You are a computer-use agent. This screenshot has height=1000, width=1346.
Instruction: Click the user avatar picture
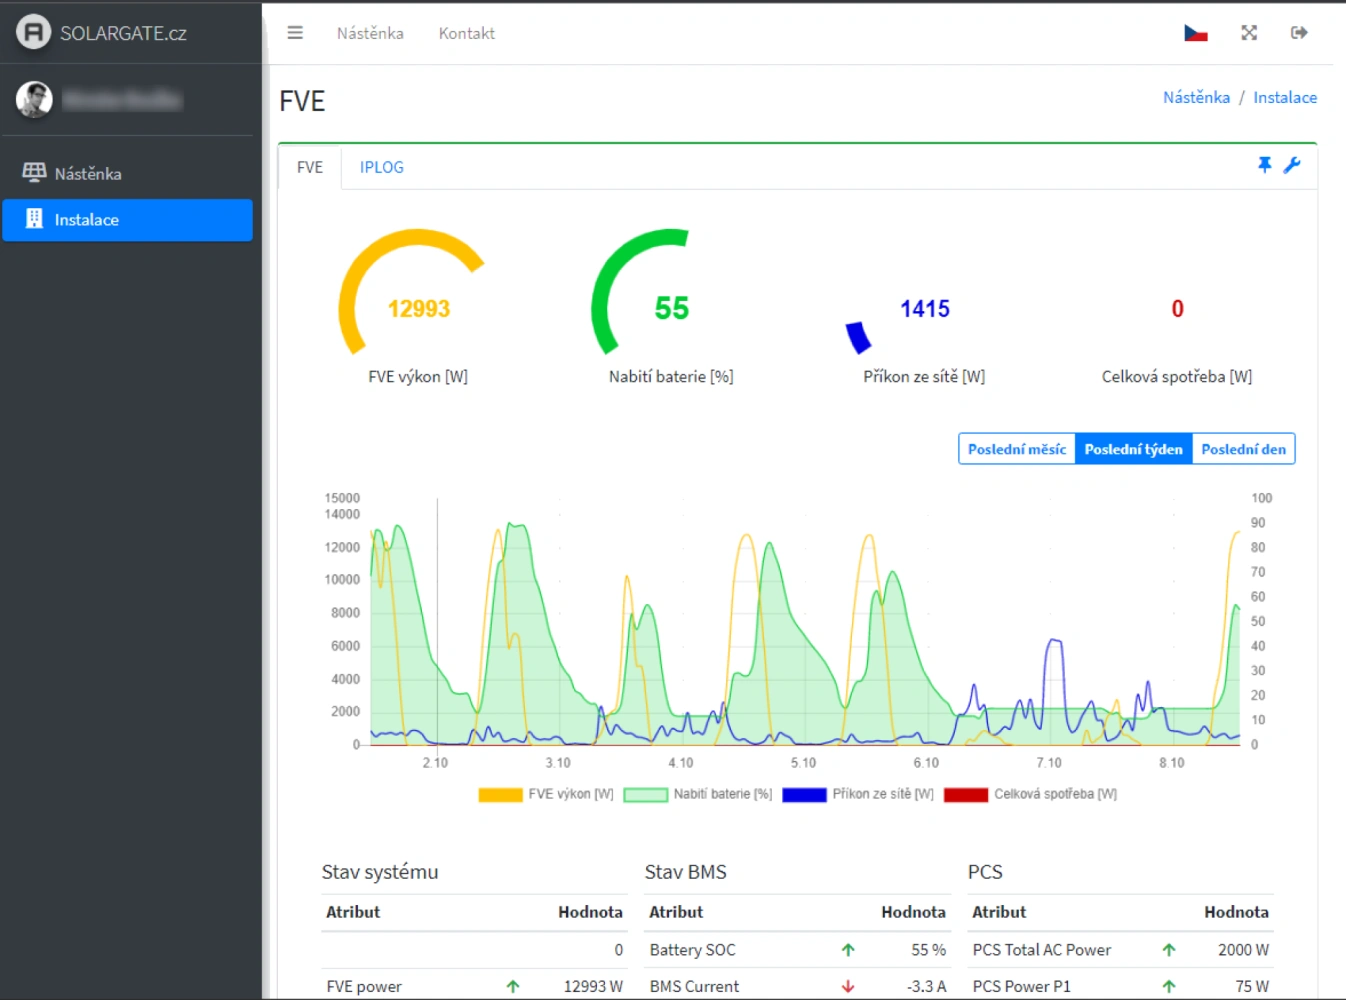pyautogui.click(x=34, y=99)
